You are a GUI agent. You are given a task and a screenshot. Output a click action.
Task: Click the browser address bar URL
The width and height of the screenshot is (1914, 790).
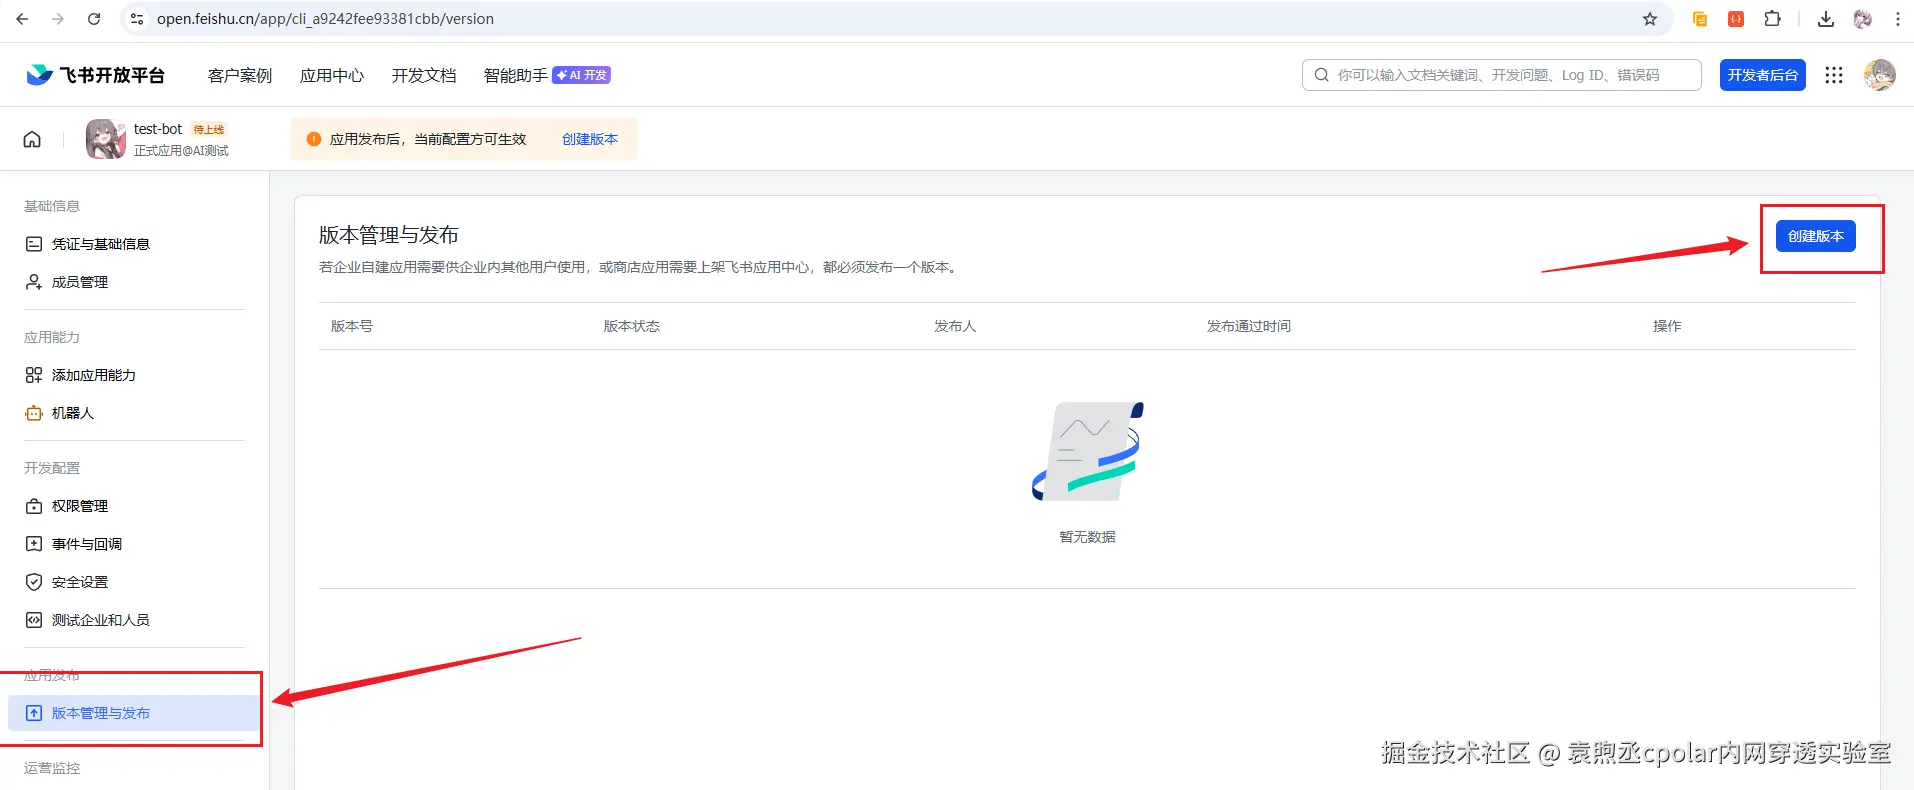click(x=325, y=19)
